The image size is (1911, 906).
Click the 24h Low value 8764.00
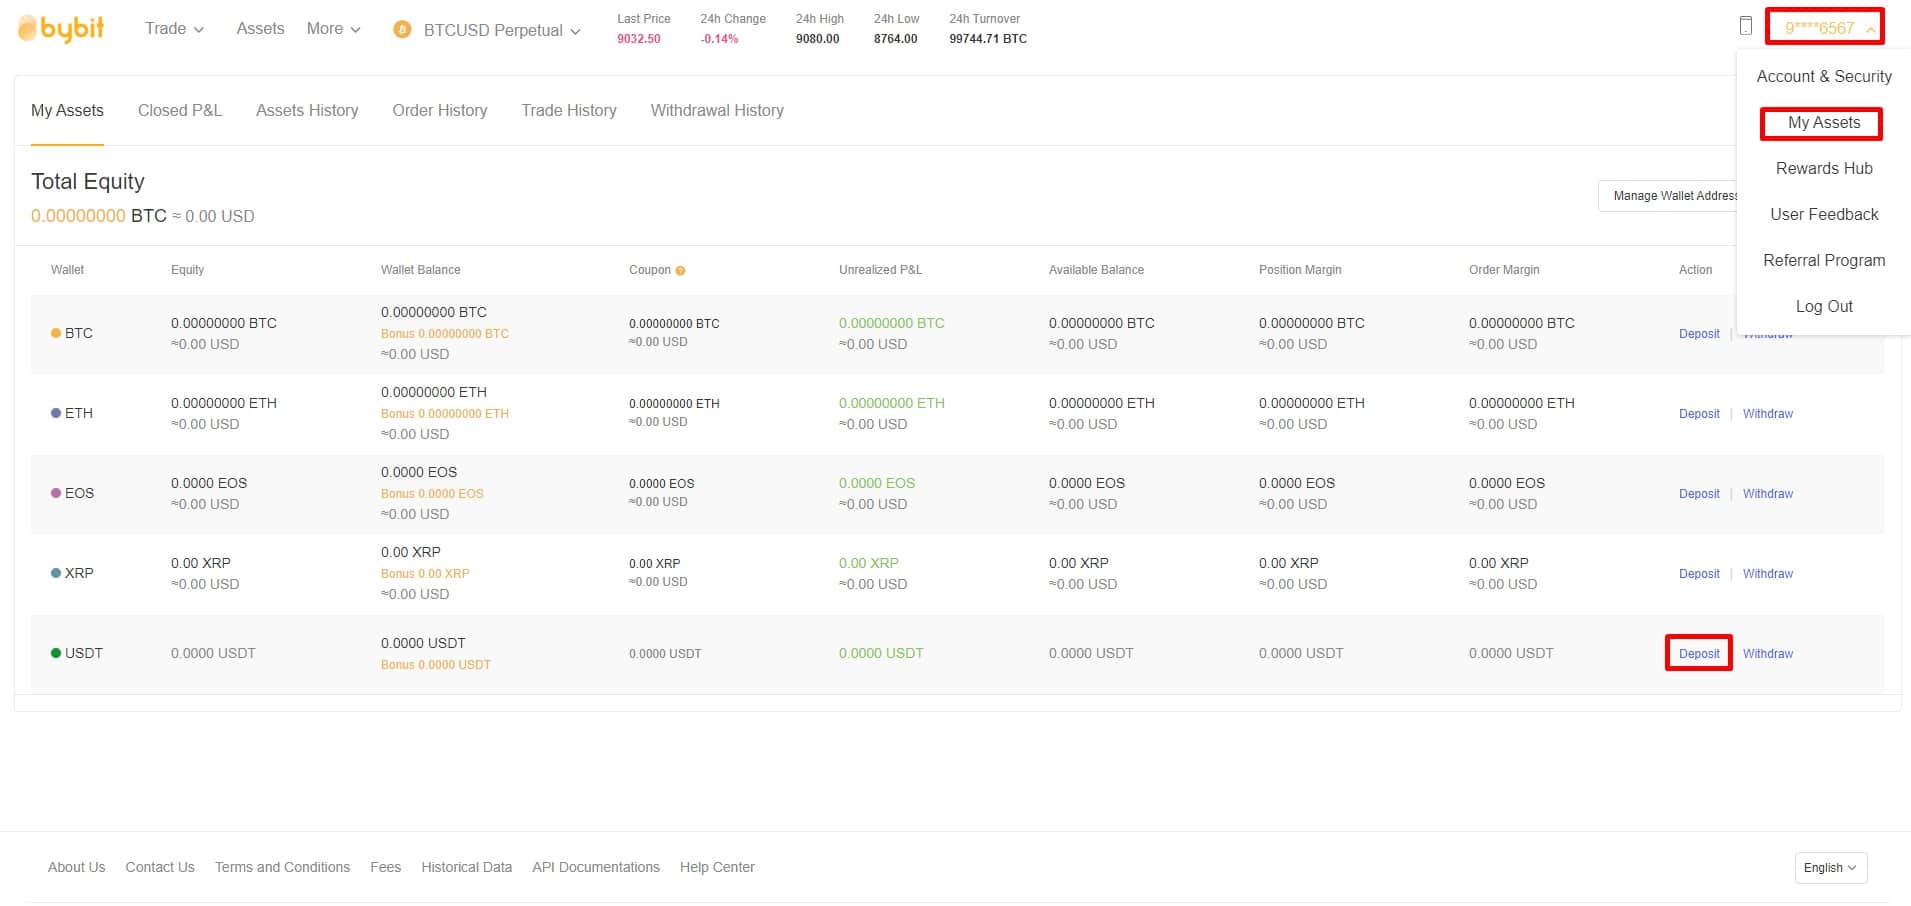point(895,39)
